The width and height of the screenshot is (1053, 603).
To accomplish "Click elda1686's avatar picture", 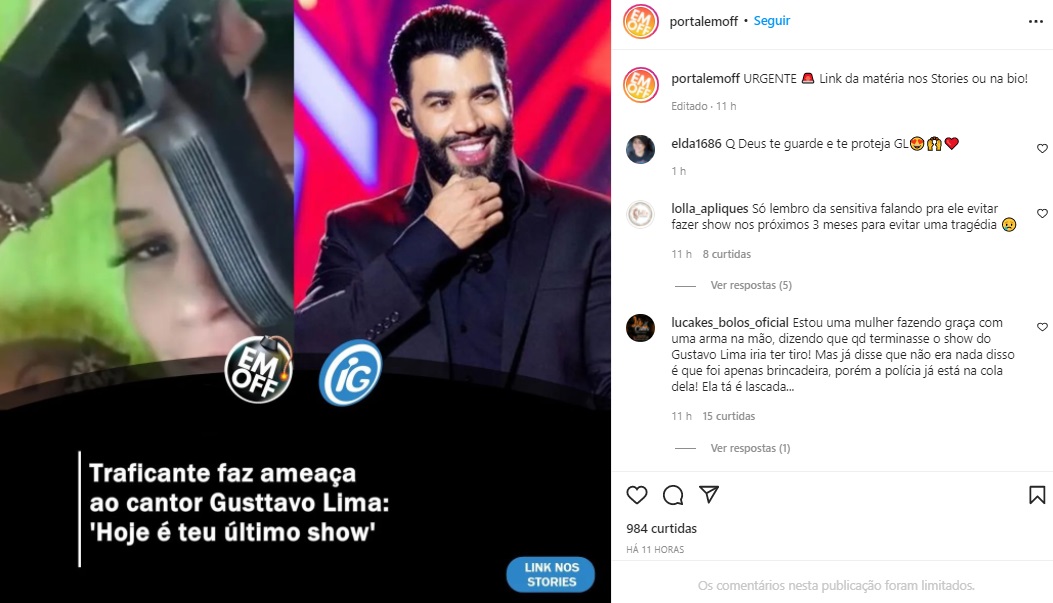I will (x=641, y=149).
